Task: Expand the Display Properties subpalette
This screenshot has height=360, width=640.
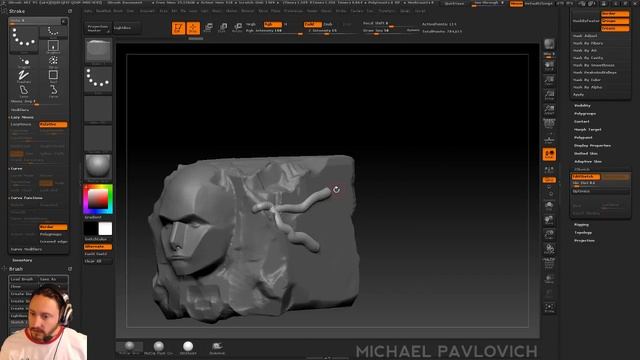Action: pos(592,145)
